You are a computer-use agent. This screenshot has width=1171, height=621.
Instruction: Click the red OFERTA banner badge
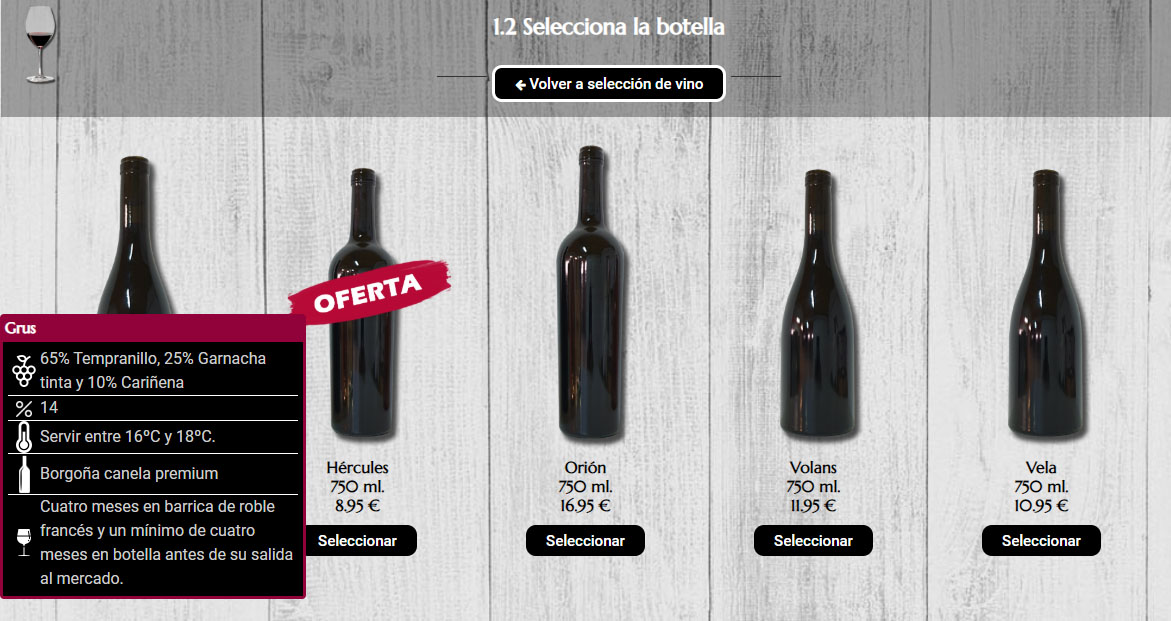tap(370, 290)
